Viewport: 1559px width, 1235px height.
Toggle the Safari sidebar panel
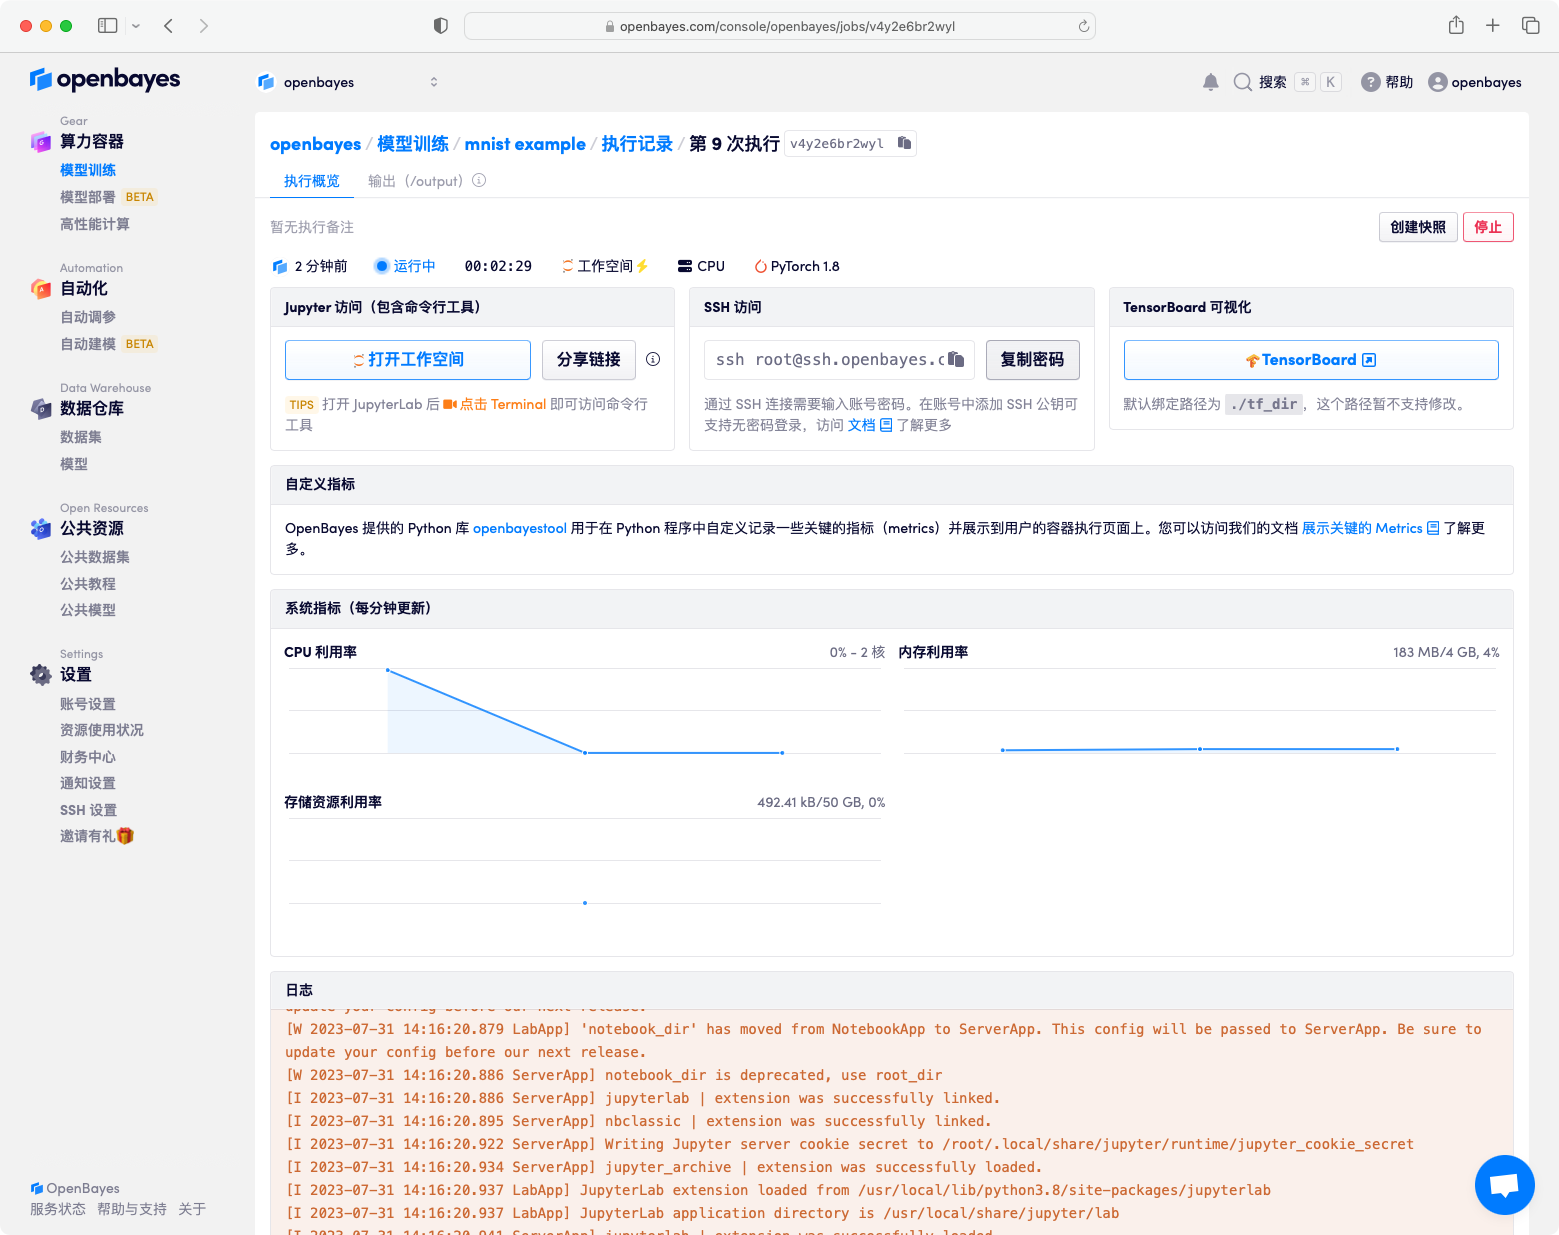pos(107,26)
